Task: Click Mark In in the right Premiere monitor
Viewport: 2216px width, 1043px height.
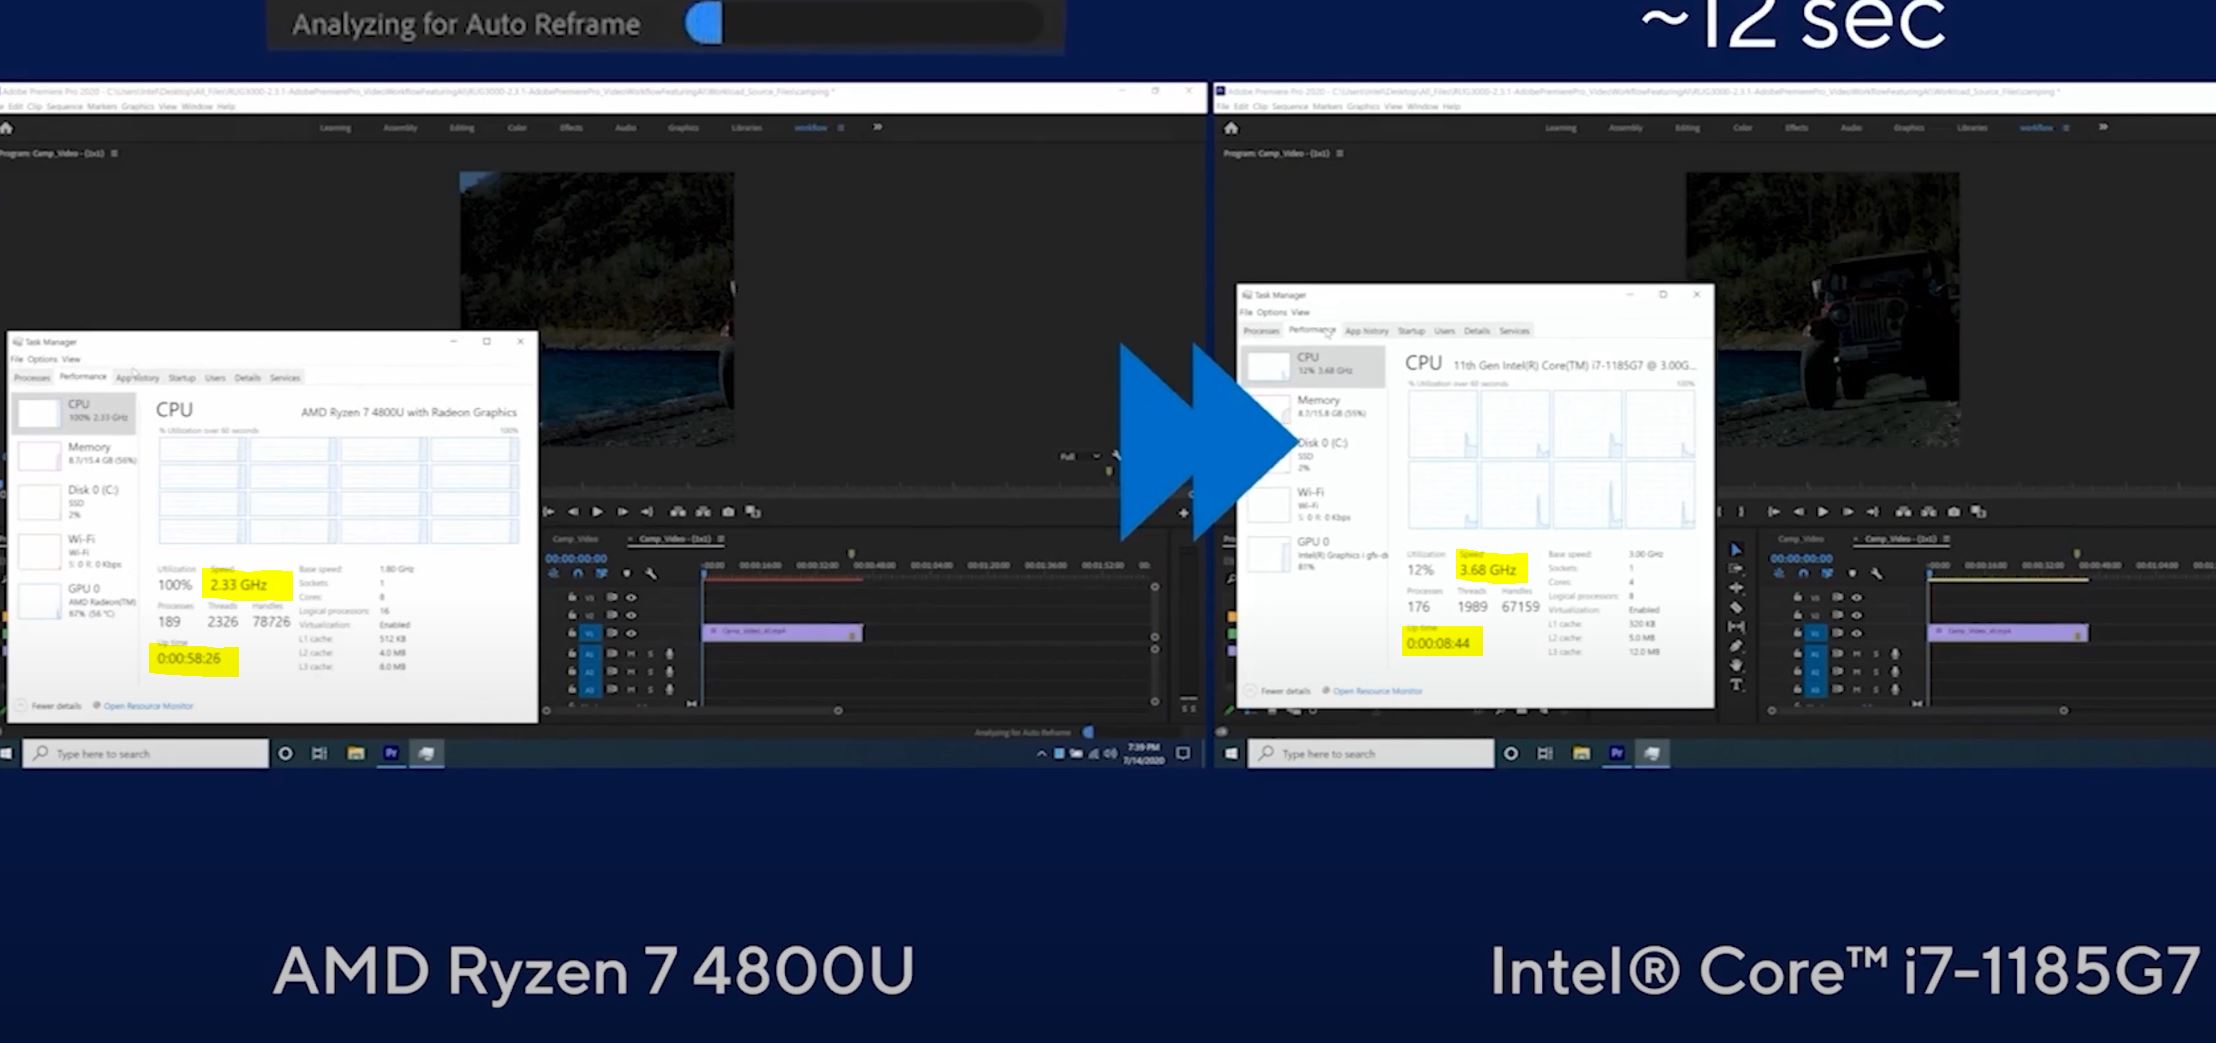Action: coord(1720,512)
